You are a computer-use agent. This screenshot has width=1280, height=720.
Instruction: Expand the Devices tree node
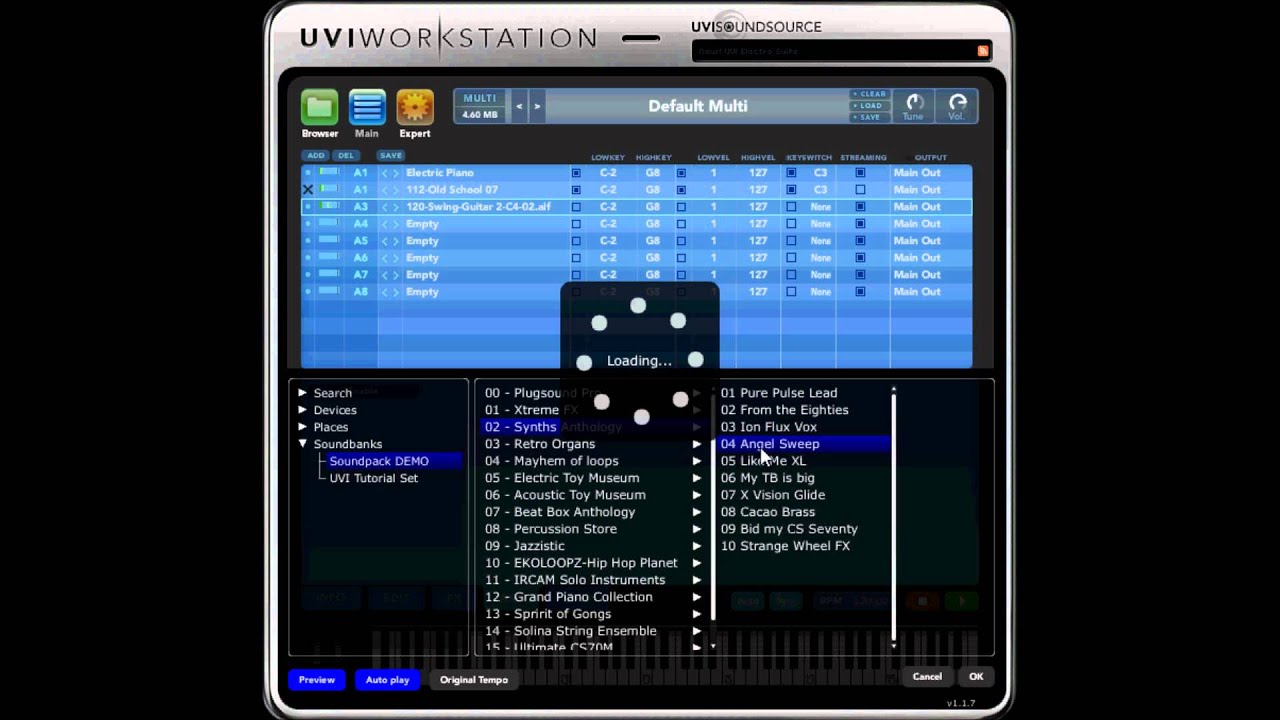tap(302, 410)
